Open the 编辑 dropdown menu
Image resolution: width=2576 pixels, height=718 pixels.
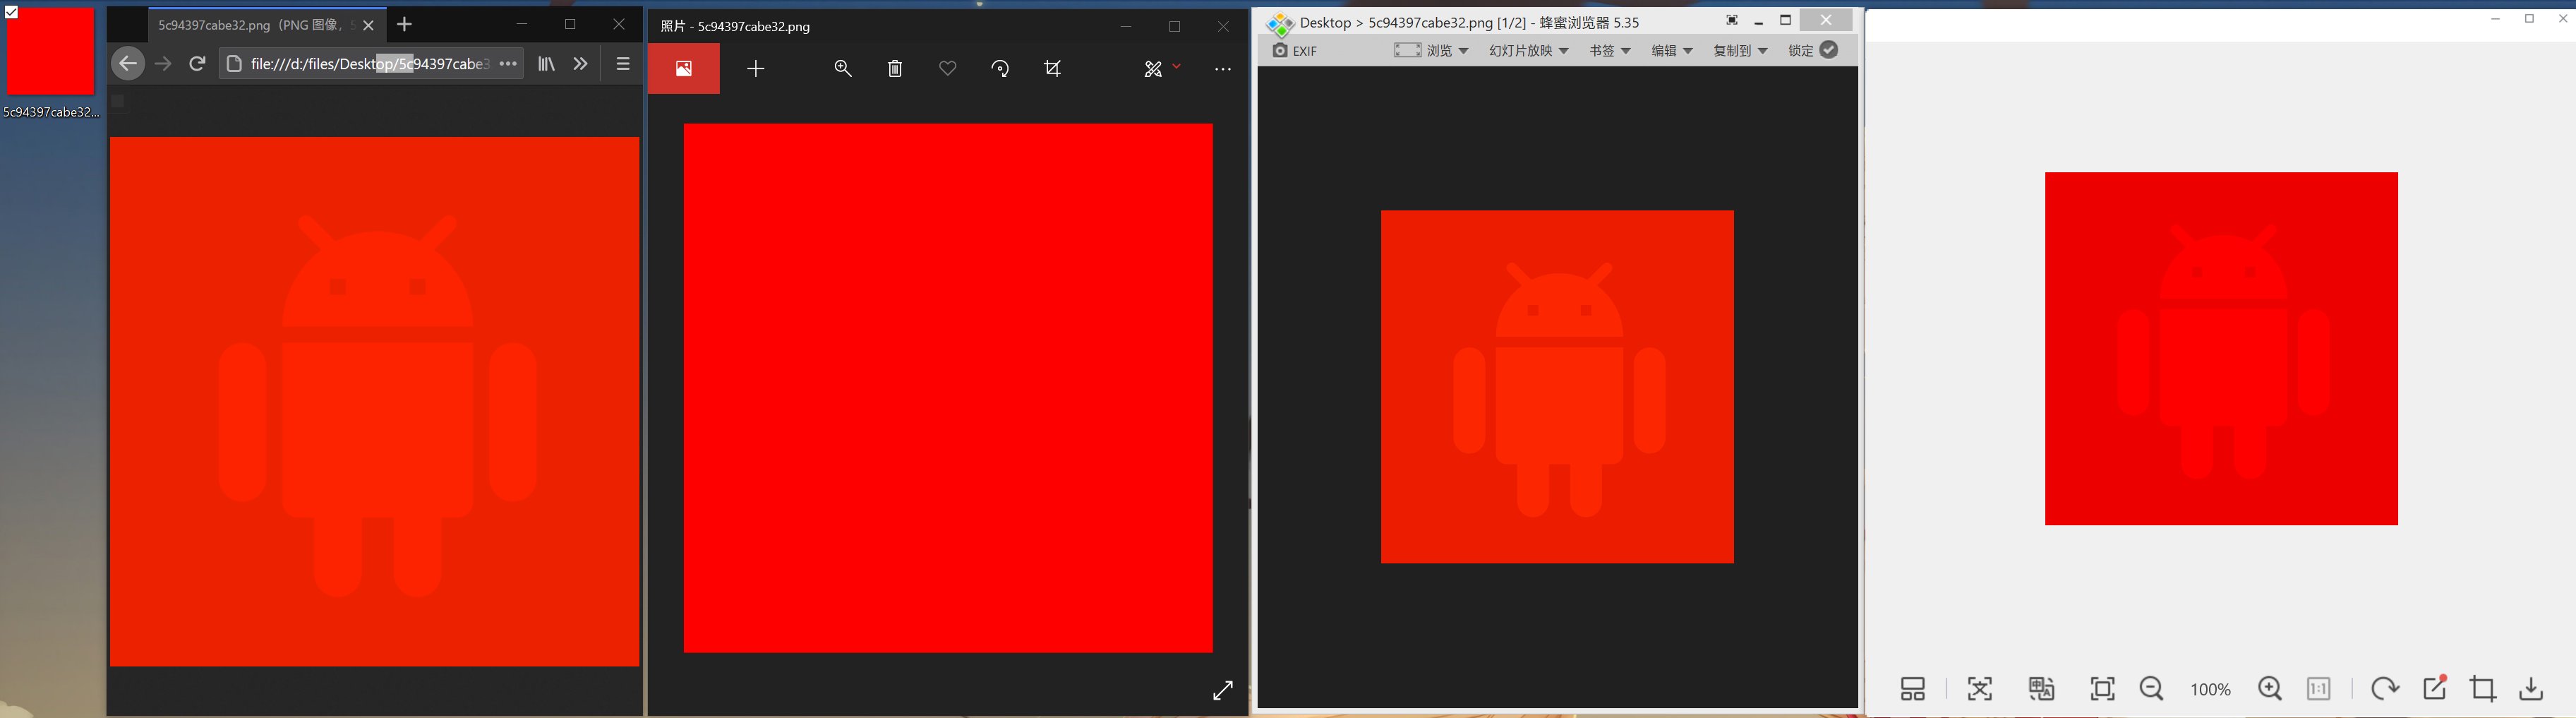tap(1671, 50)
